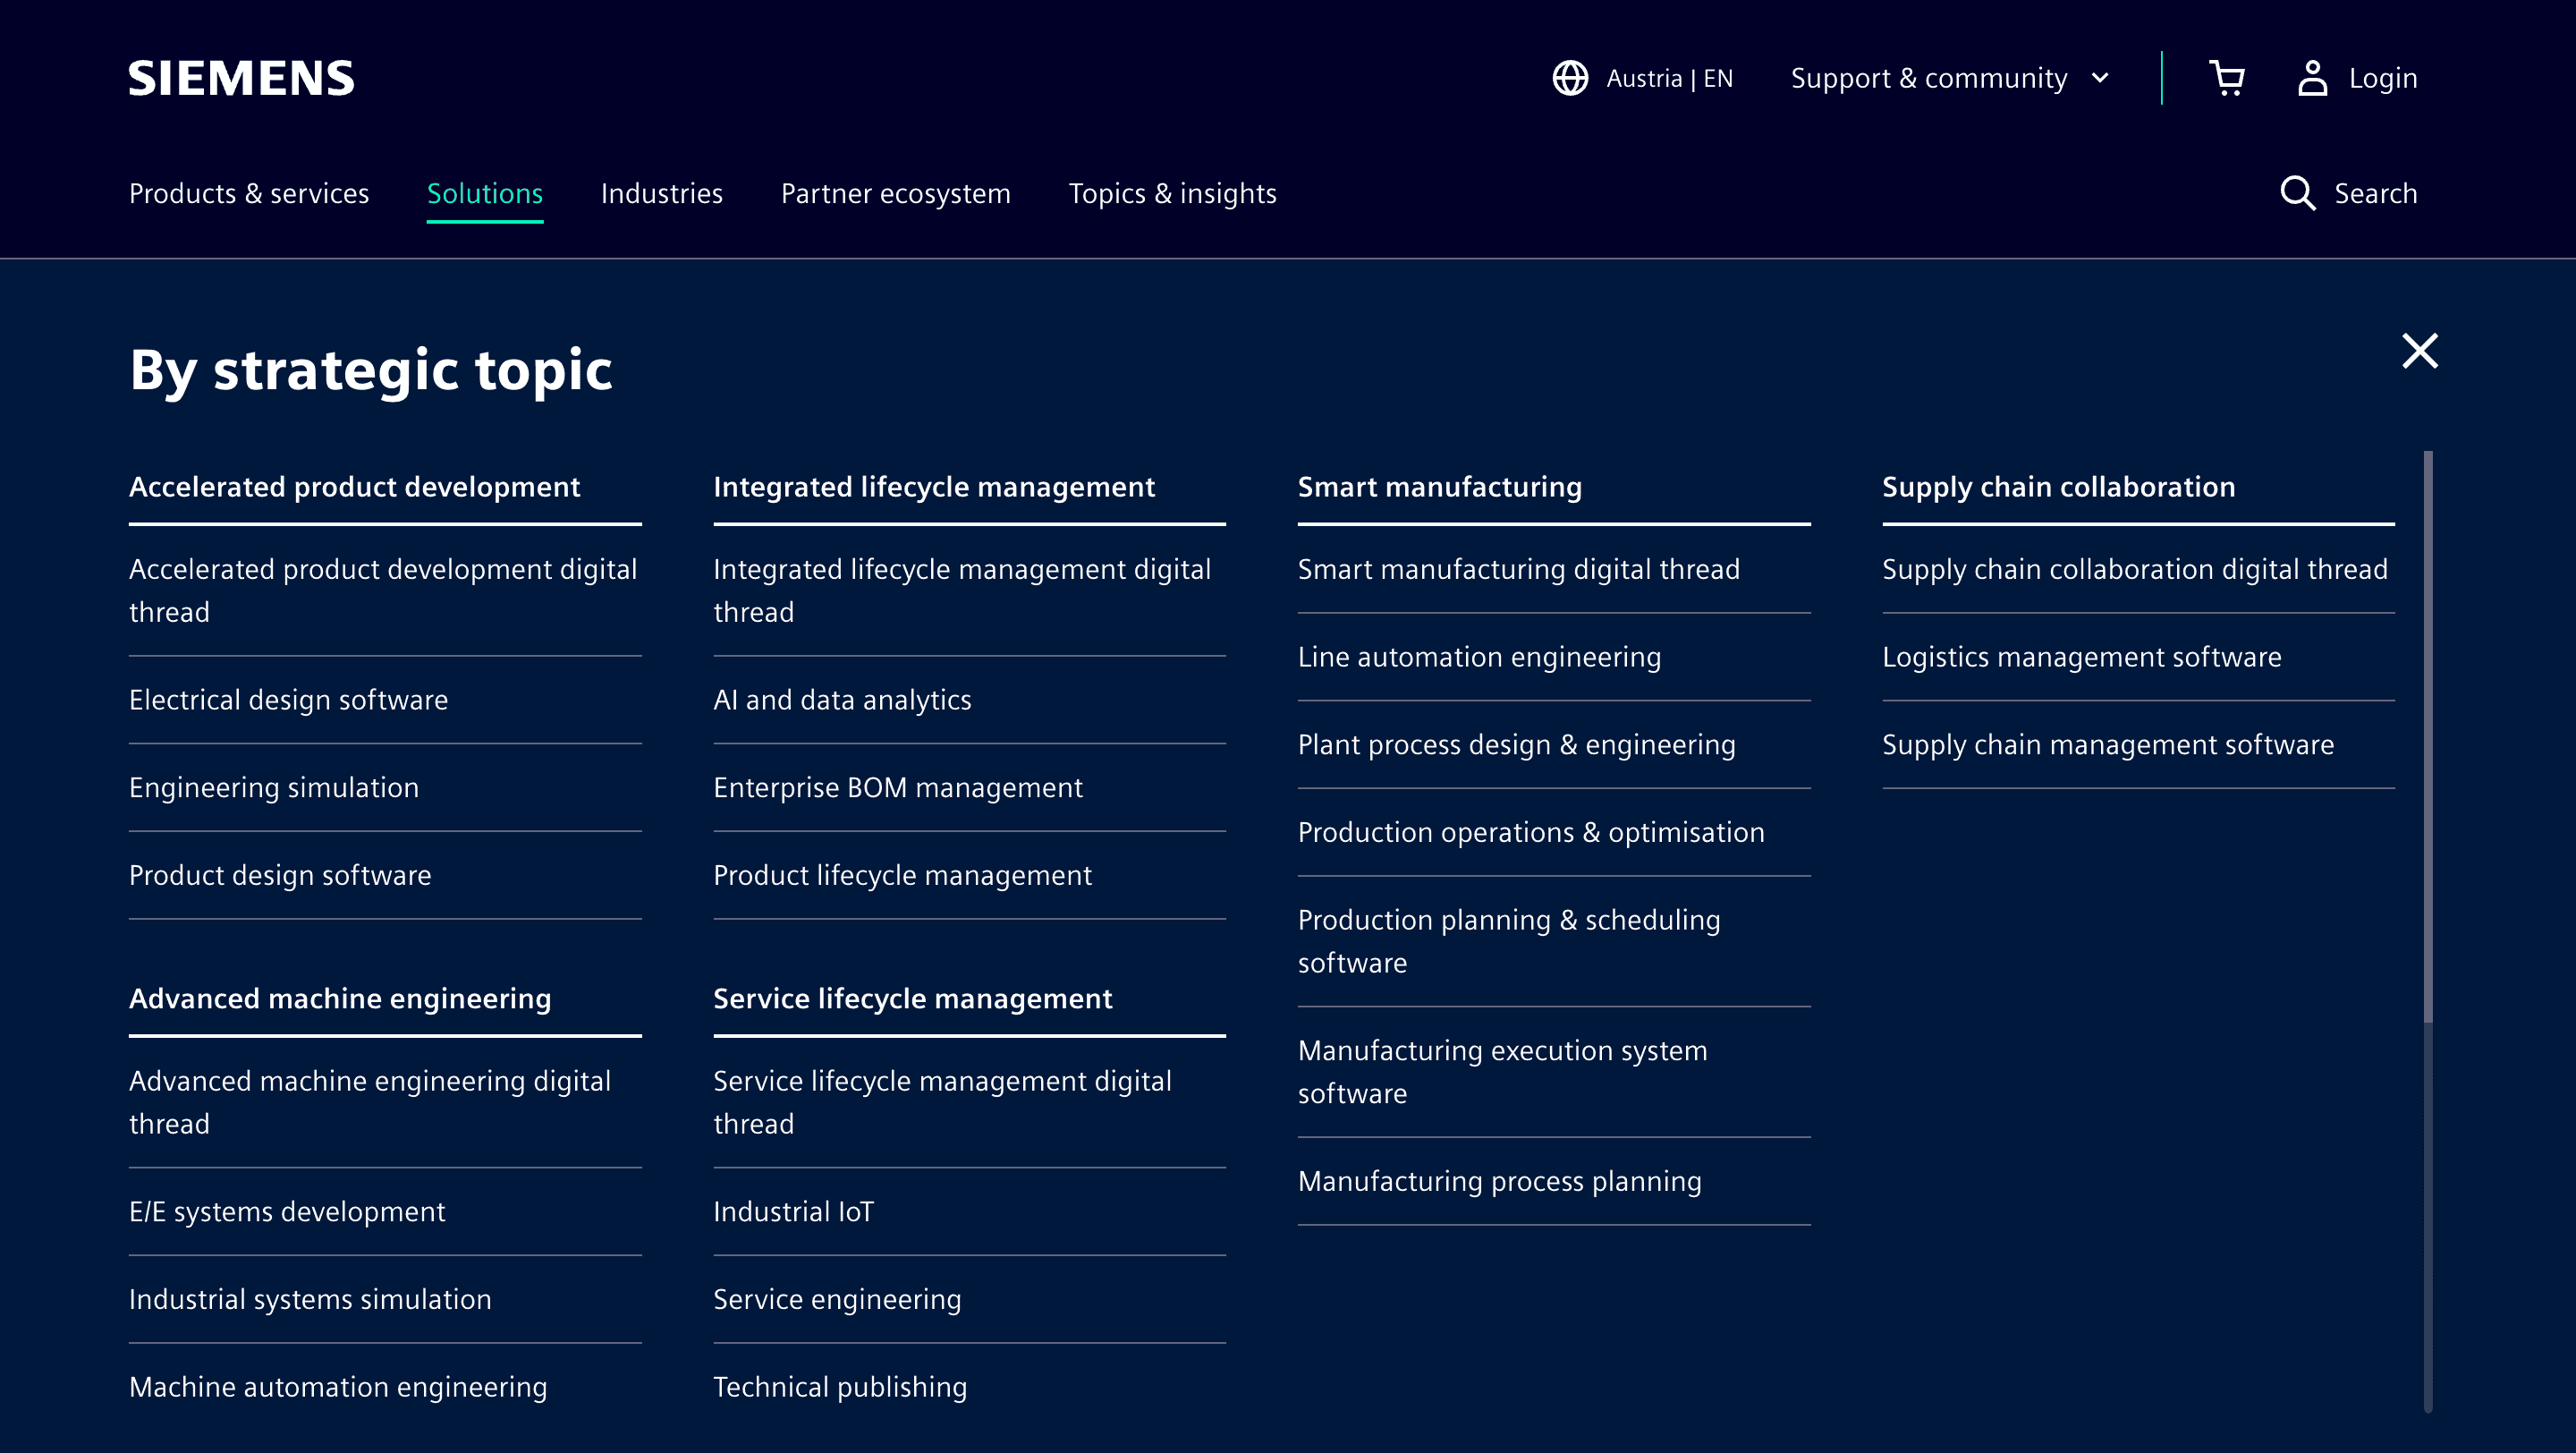
Task: Open Manufacturing process planning link
Action: [1499, 1181]
